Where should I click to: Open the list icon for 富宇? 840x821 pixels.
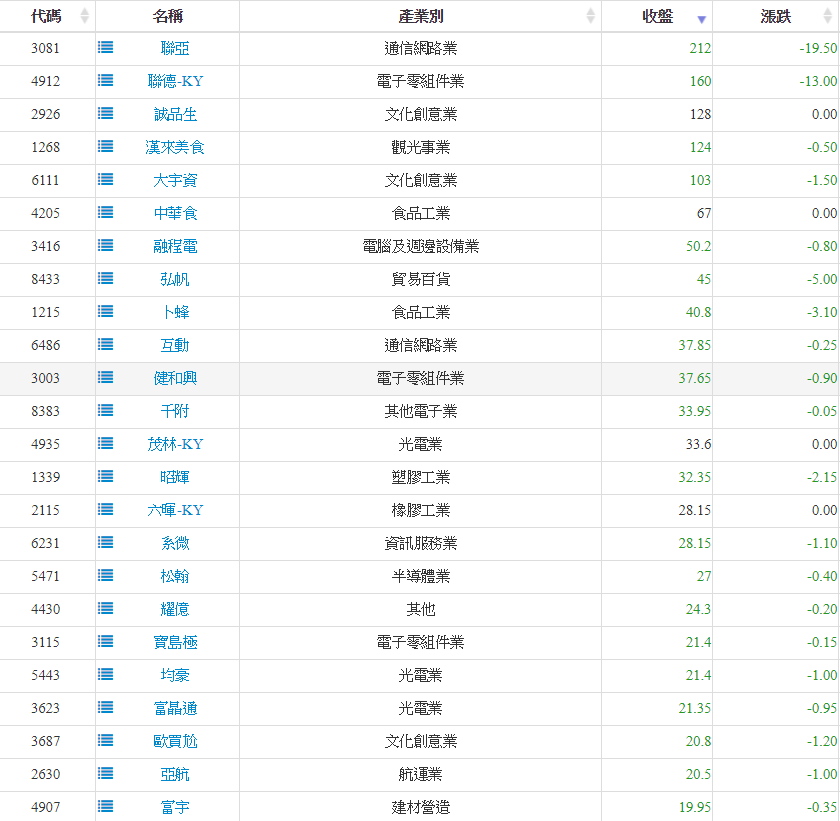click(x=105, y=806)
